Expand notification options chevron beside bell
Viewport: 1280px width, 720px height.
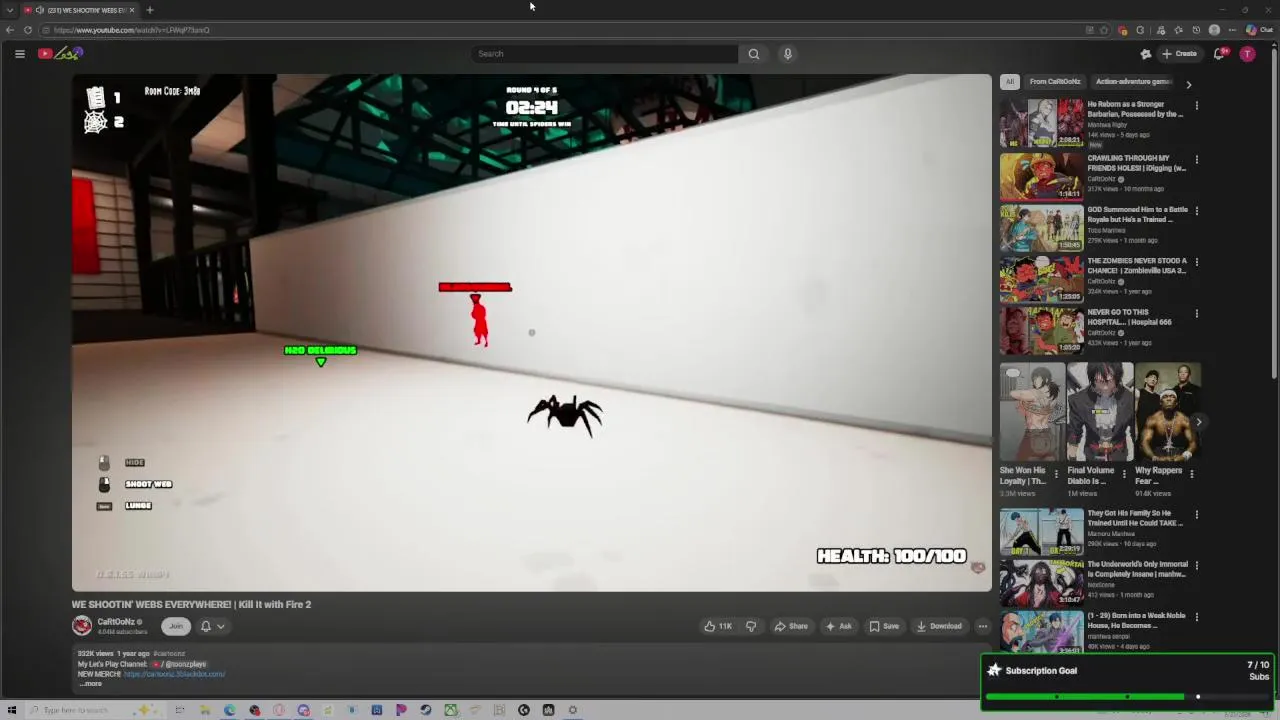(x=221, y=626)
